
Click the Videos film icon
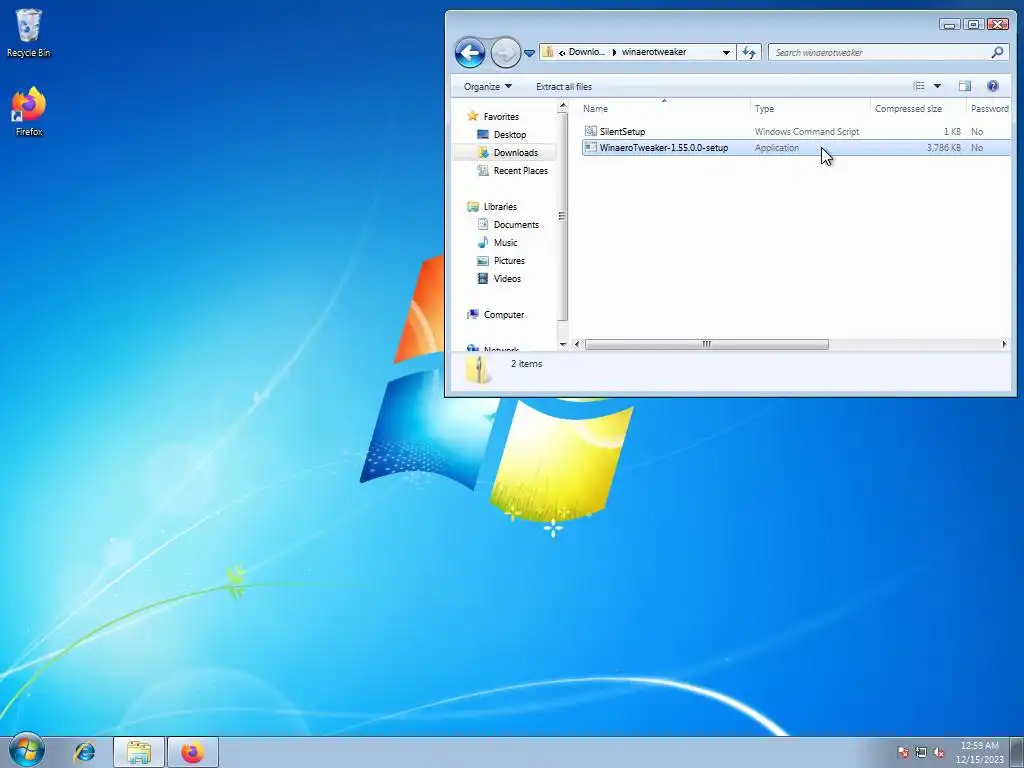pyautogui.click(x=483, y=278)
